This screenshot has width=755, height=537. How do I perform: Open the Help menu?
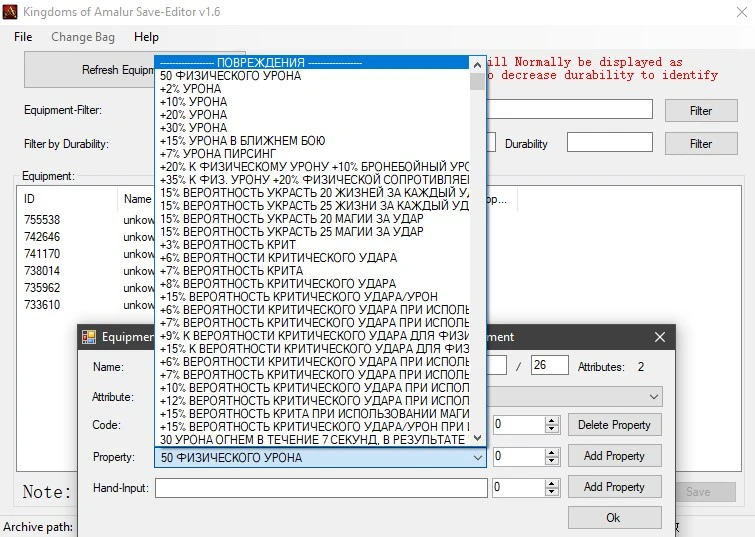[146, 37]
